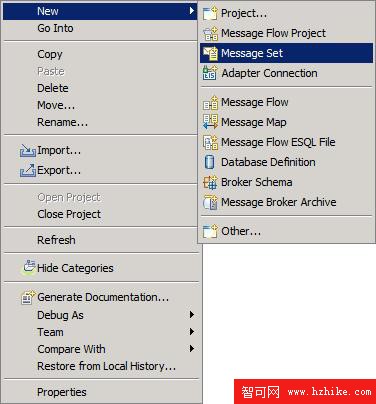Screen dimensions: 376x404
Task: Expand the Compare With submenu arrow
Action: coord(191,349)
